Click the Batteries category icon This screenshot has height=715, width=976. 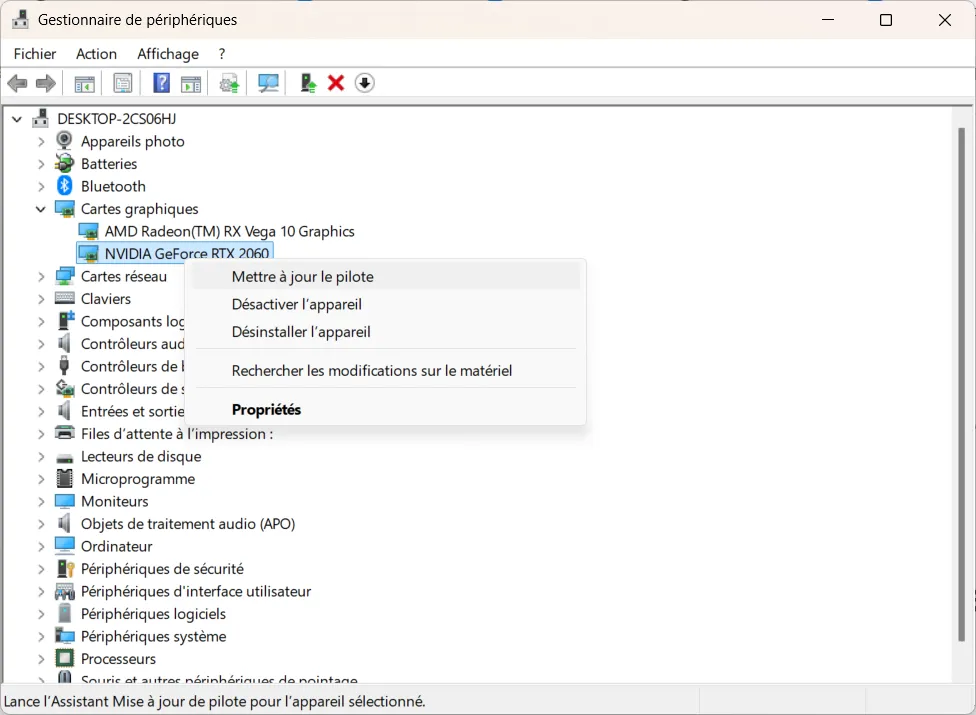coord(64,163)
